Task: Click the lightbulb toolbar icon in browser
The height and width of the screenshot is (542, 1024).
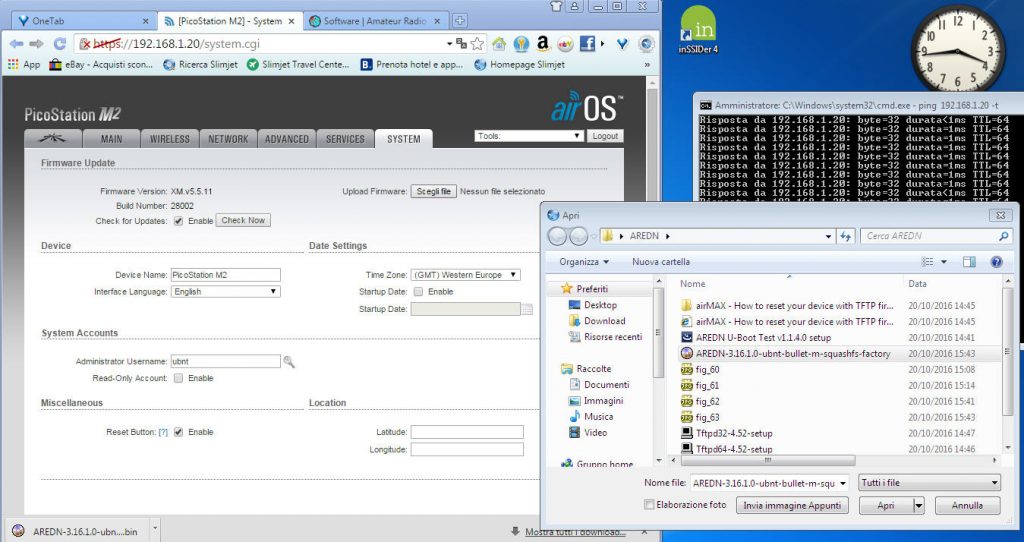Action: click(520, 44)
